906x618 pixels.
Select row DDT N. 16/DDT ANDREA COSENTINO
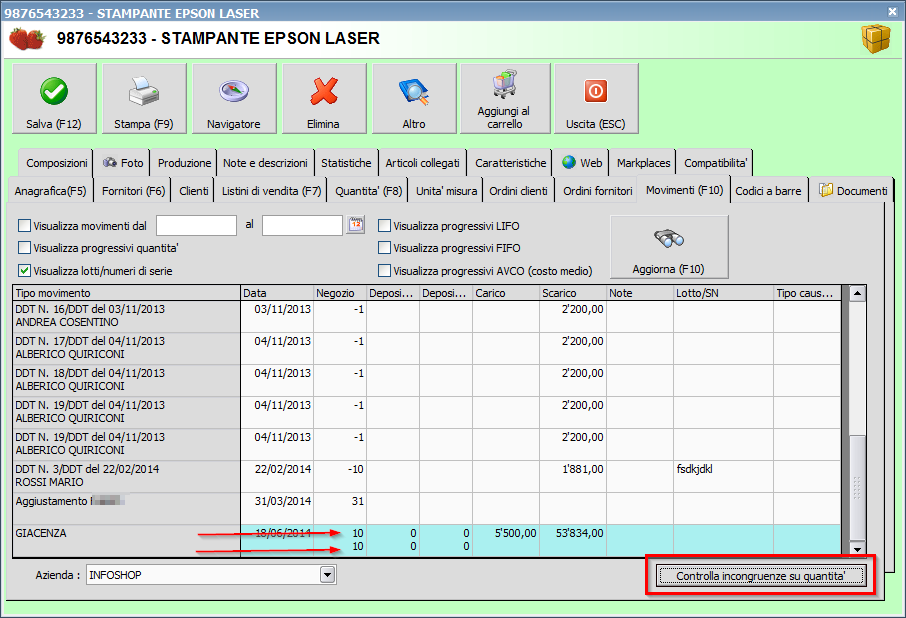tap(427, 316)
